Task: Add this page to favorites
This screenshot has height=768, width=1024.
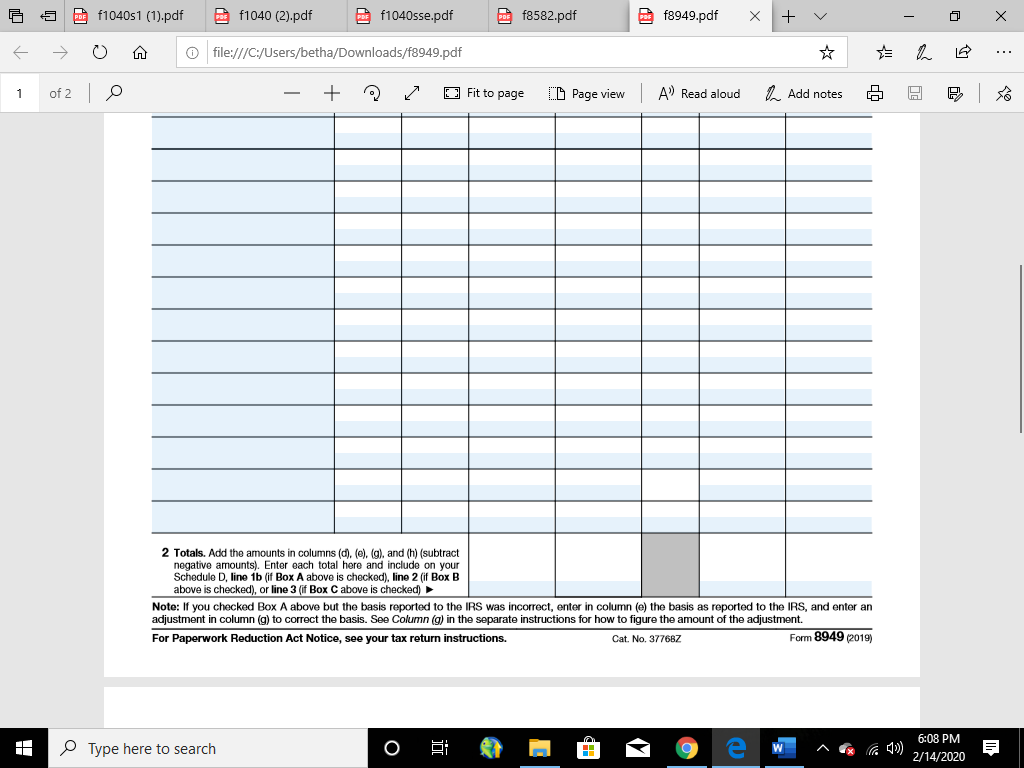Action: click(827, 52)
